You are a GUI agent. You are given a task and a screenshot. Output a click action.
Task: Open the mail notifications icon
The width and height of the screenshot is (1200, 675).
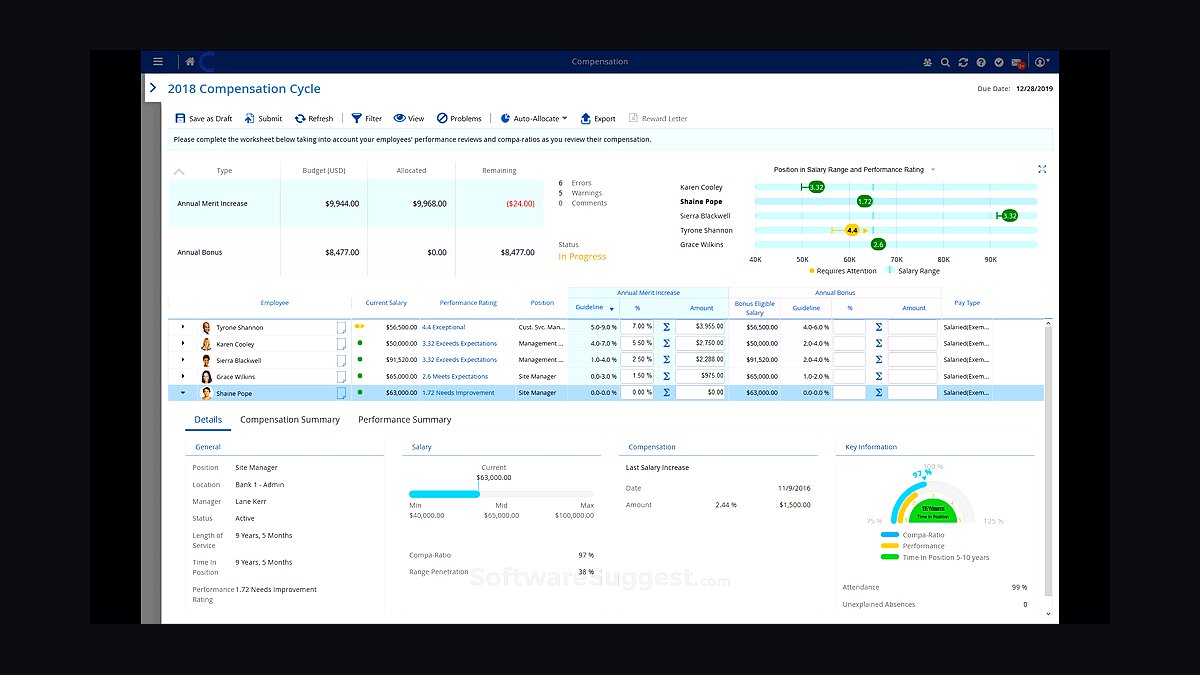pyautogui.click(x=1017, y=62)
